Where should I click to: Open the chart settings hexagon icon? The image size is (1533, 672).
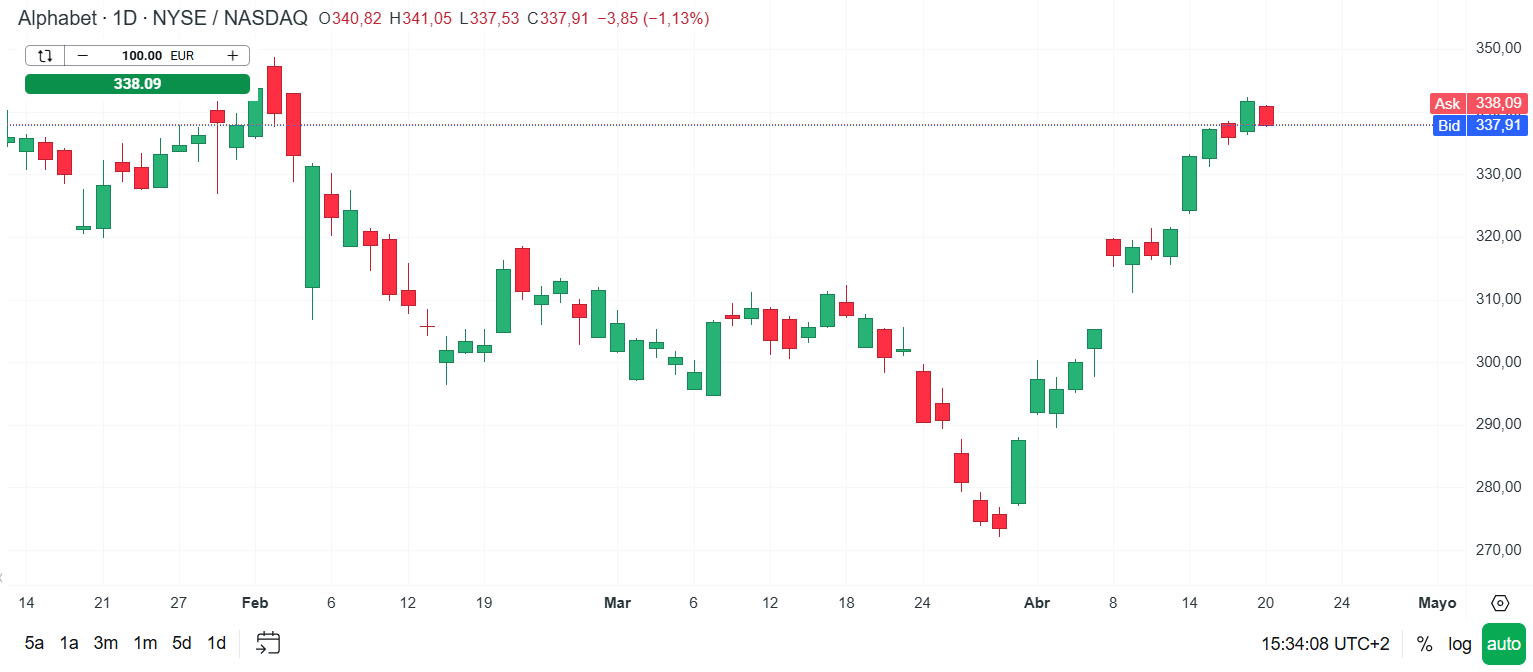1499,603
